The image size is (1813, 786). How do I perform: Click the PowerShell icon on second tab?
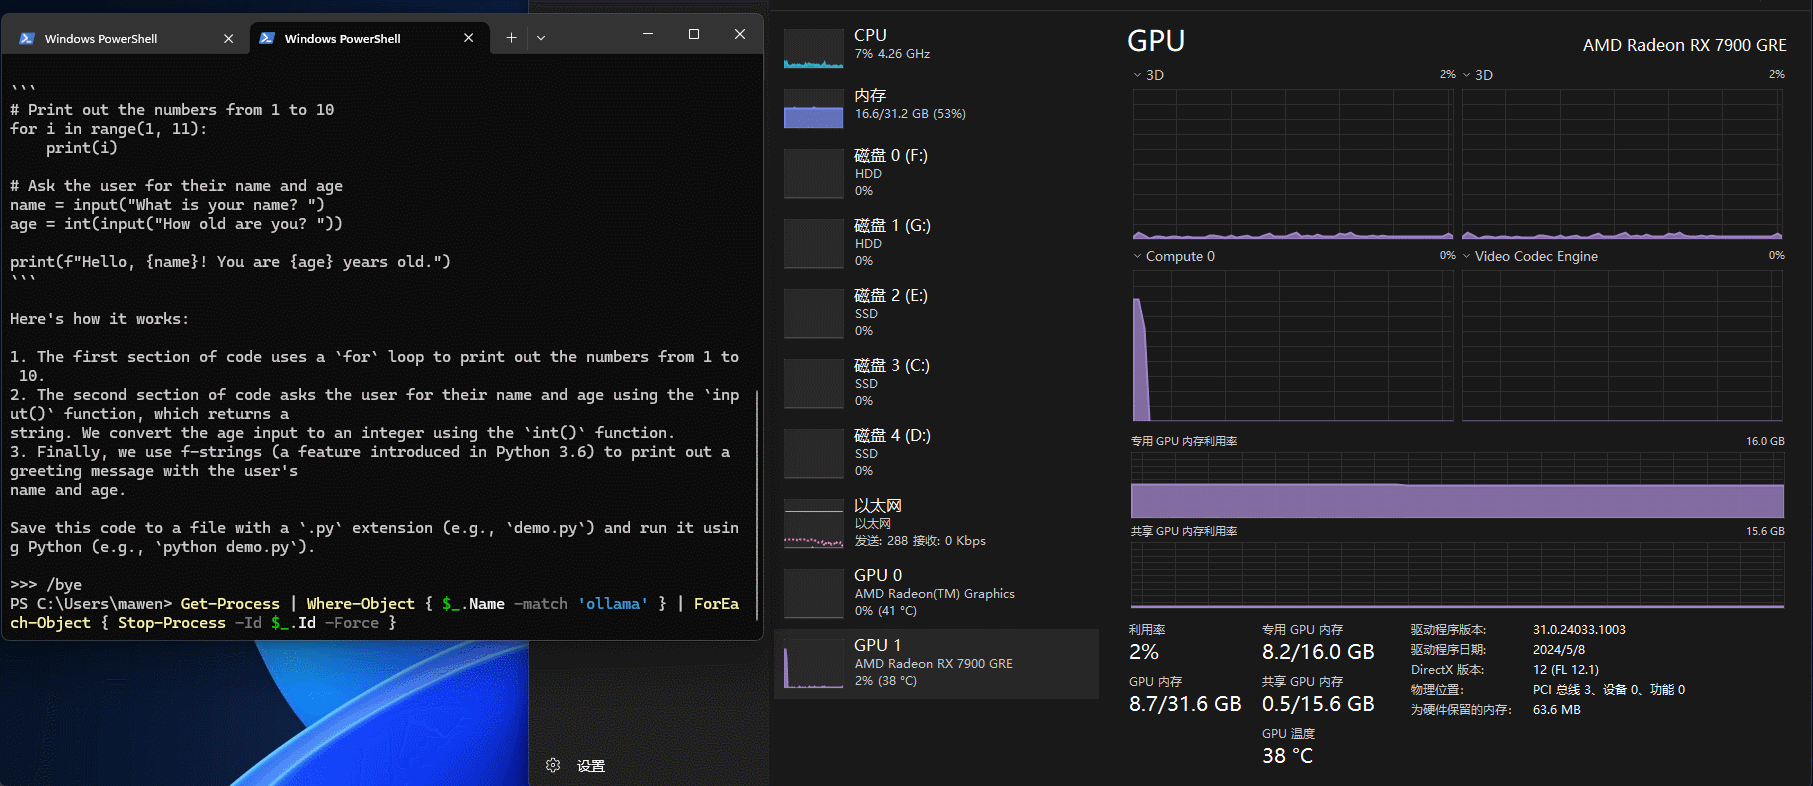tap(267, 38)
